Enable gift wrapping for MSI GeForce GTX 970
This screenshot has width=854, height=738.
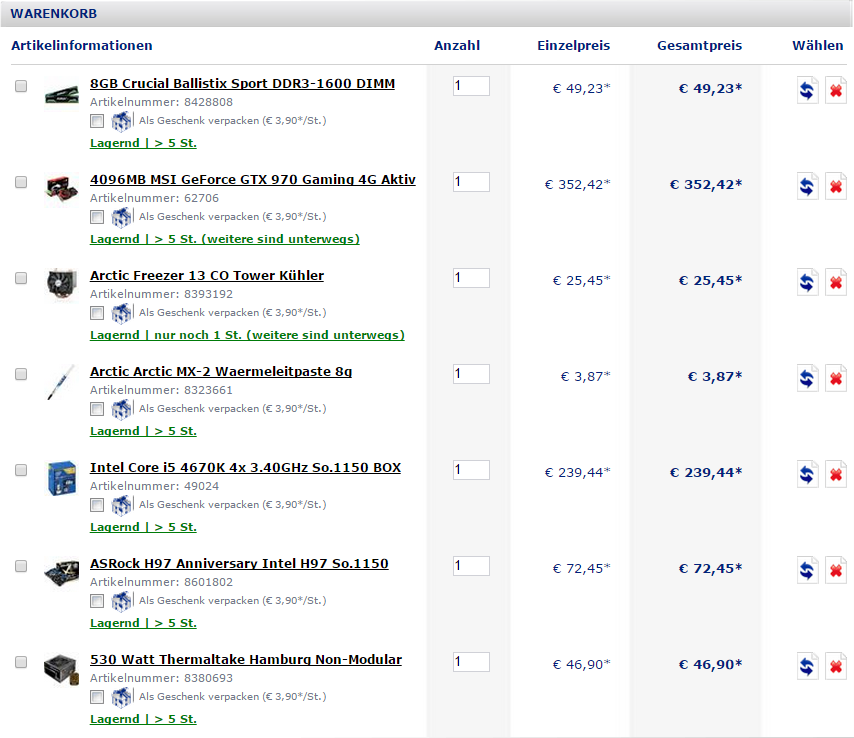(x=97, y=217)
